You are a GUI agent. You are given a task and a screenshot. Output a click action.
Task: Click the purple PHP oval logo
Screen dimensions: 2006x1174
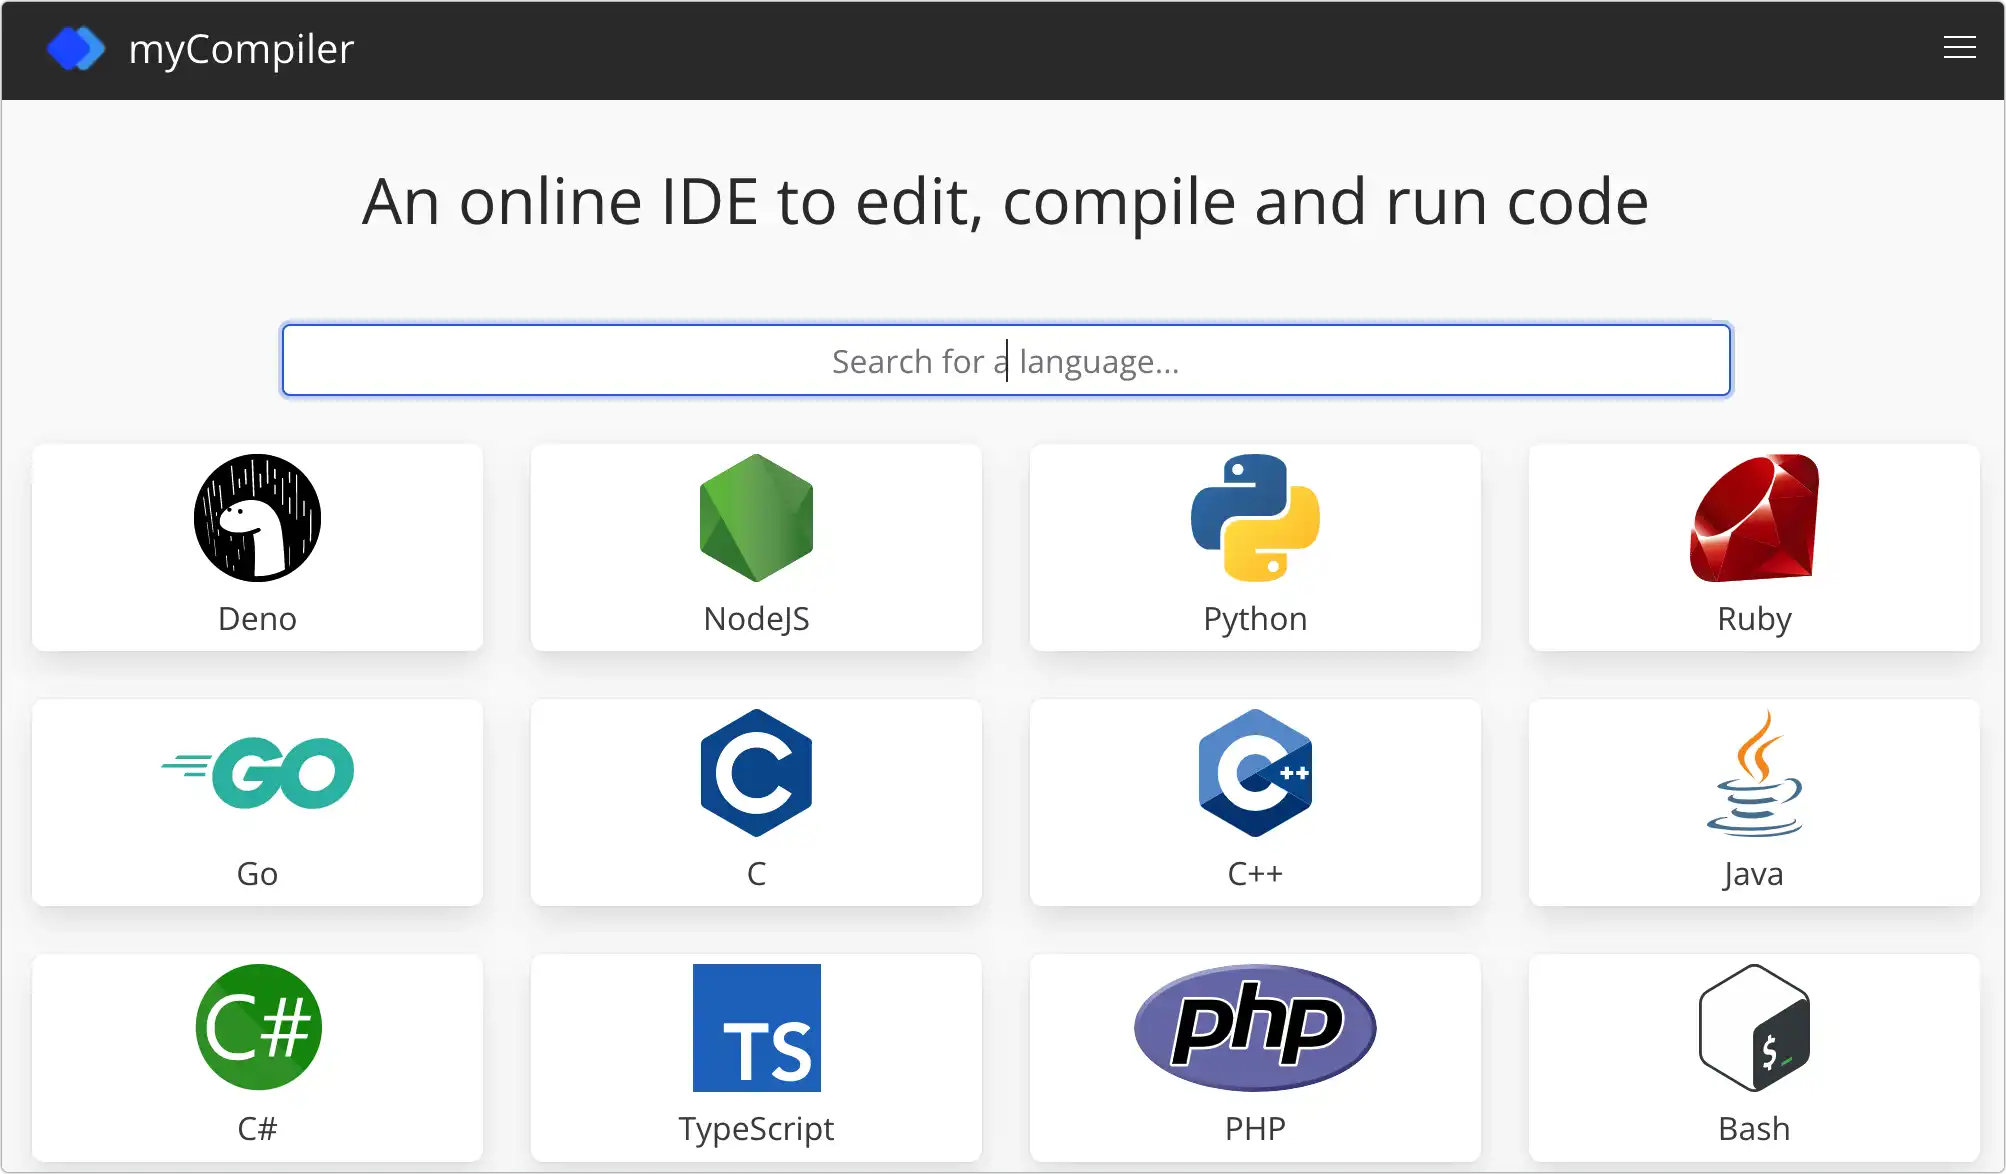pos(1255,1027)
